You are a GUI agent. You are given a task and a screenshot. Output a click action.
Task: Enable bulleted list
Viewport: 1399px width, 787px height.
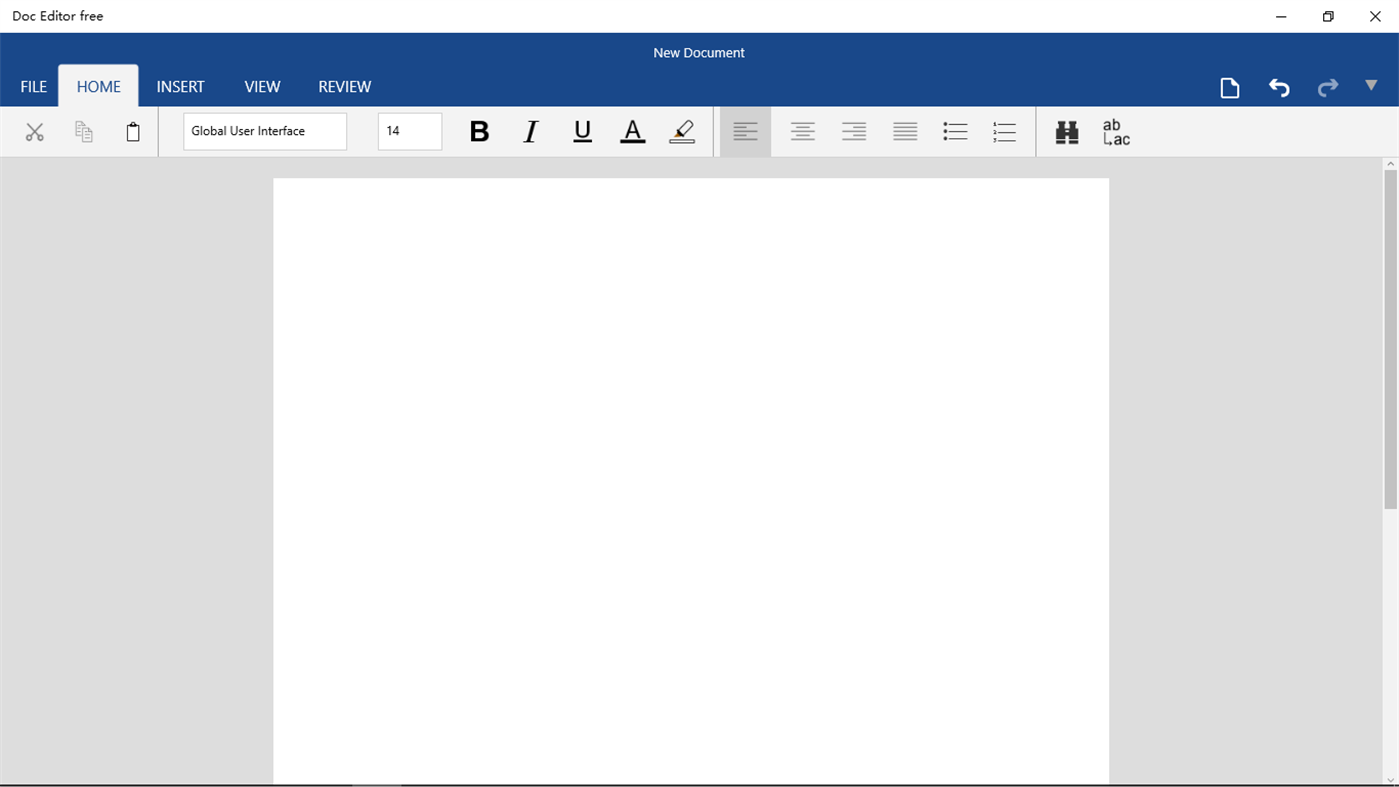[x=954, y=131]
